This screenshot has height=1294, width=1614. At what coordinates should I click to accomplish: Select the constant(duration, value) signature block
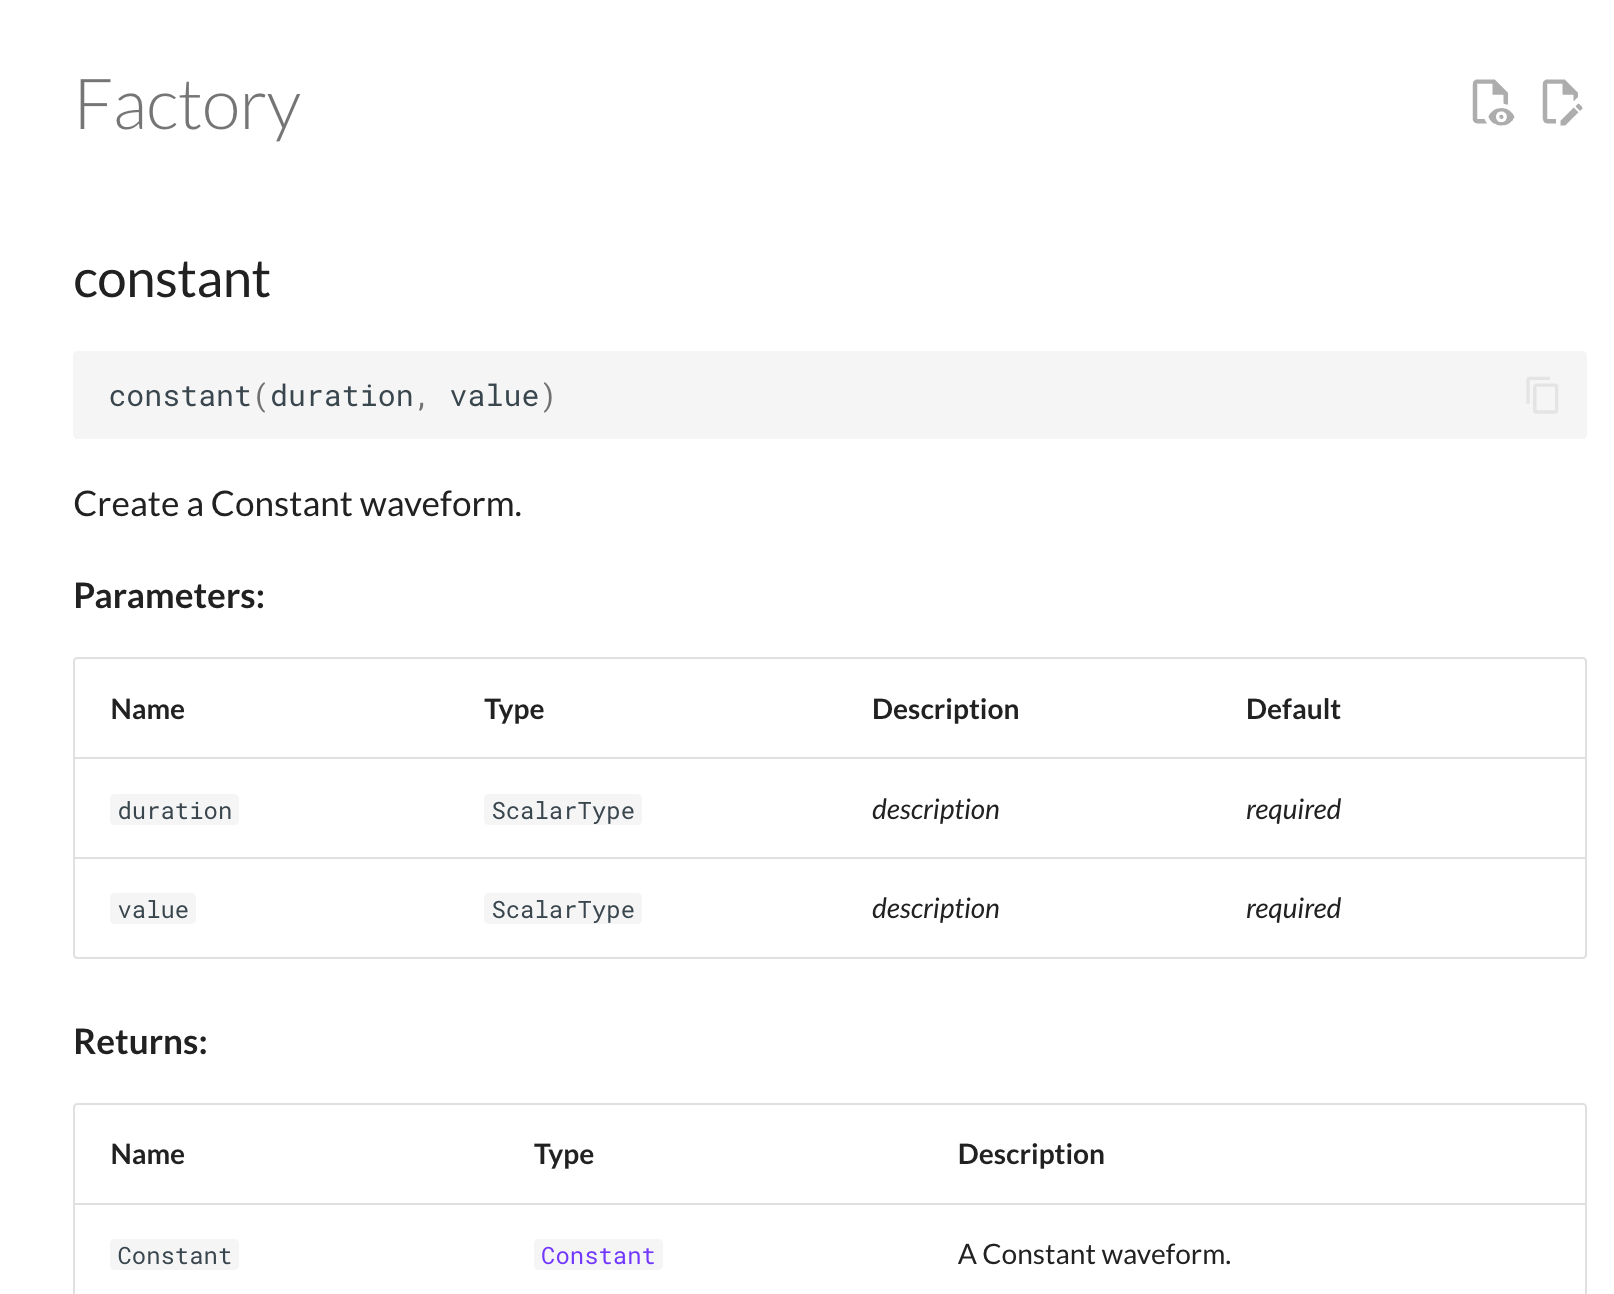coord(331,395)
